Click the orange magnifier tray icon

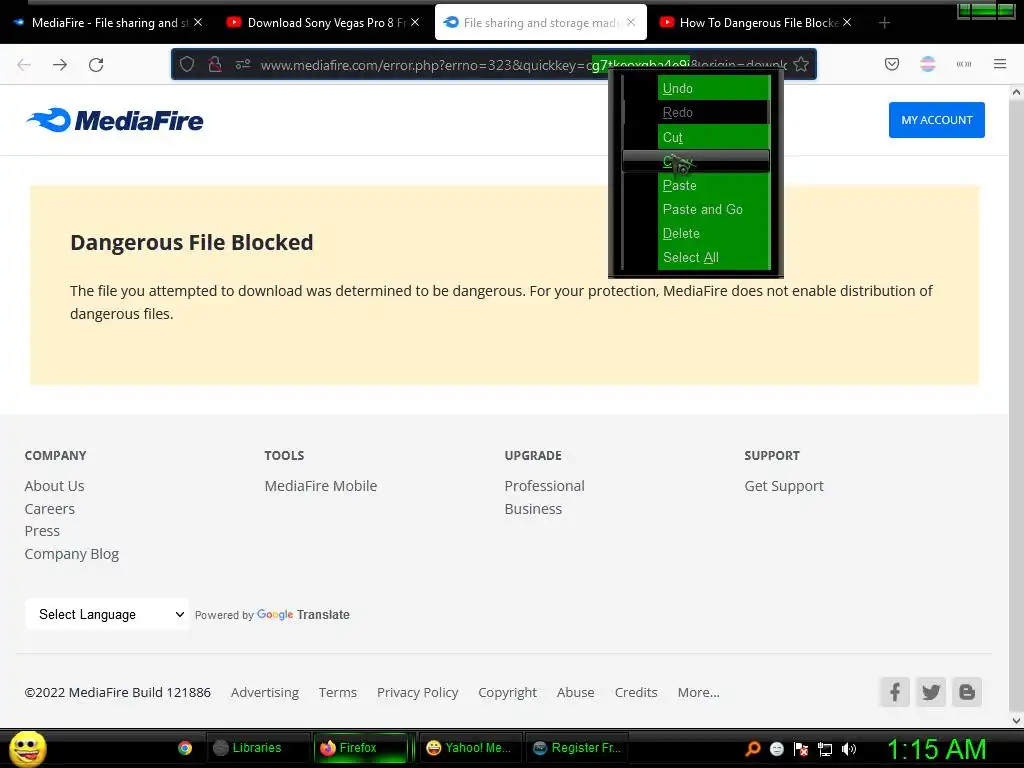pos(753,749)
